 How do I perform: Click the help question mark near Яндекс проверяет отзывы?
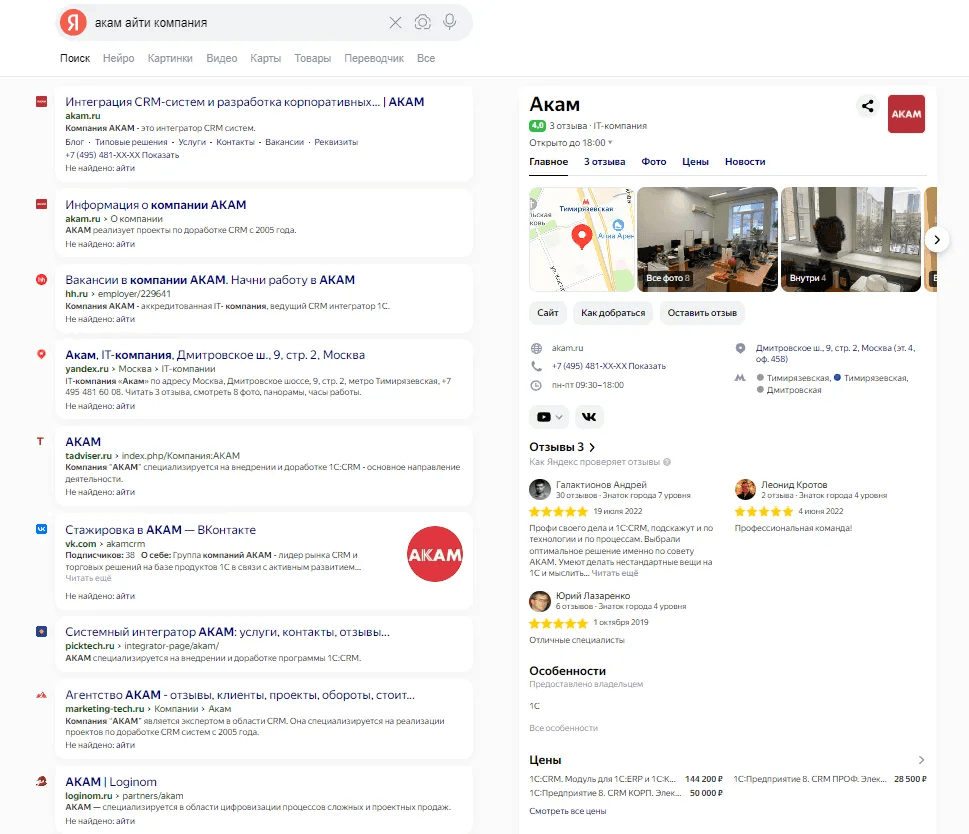pyautogui.click(x=667, y=462)
